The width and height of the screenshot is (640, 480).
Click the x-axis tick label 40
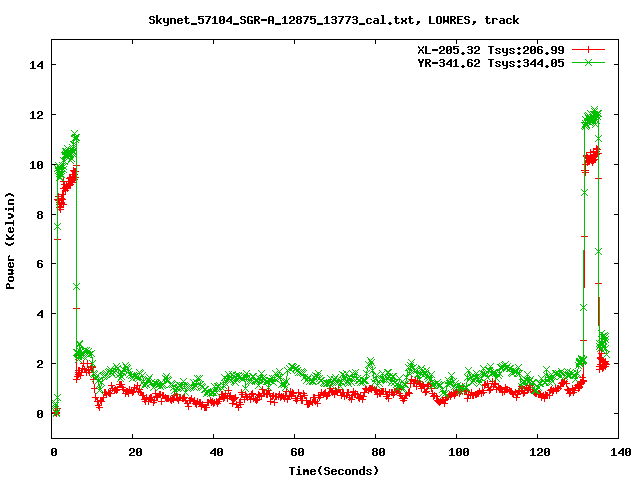coord(216,452)
